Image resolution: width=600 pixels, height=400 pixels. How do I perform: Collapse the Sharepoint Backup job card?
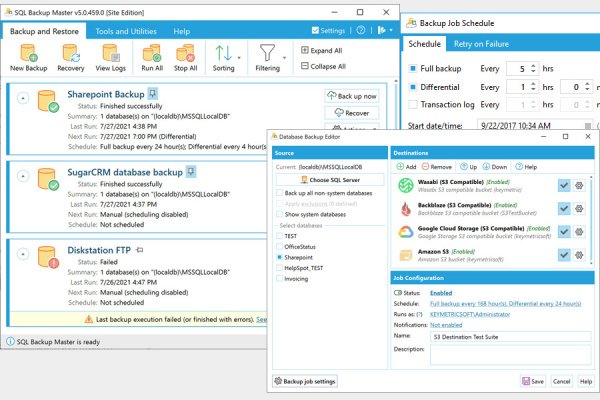(23, 98)
